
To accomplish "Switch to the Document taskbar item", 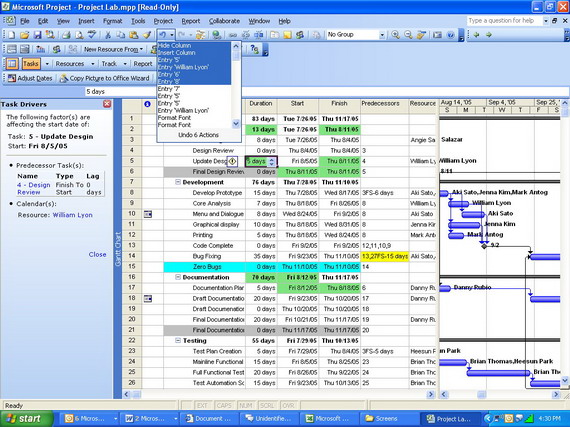I will [x=209, y=419].
